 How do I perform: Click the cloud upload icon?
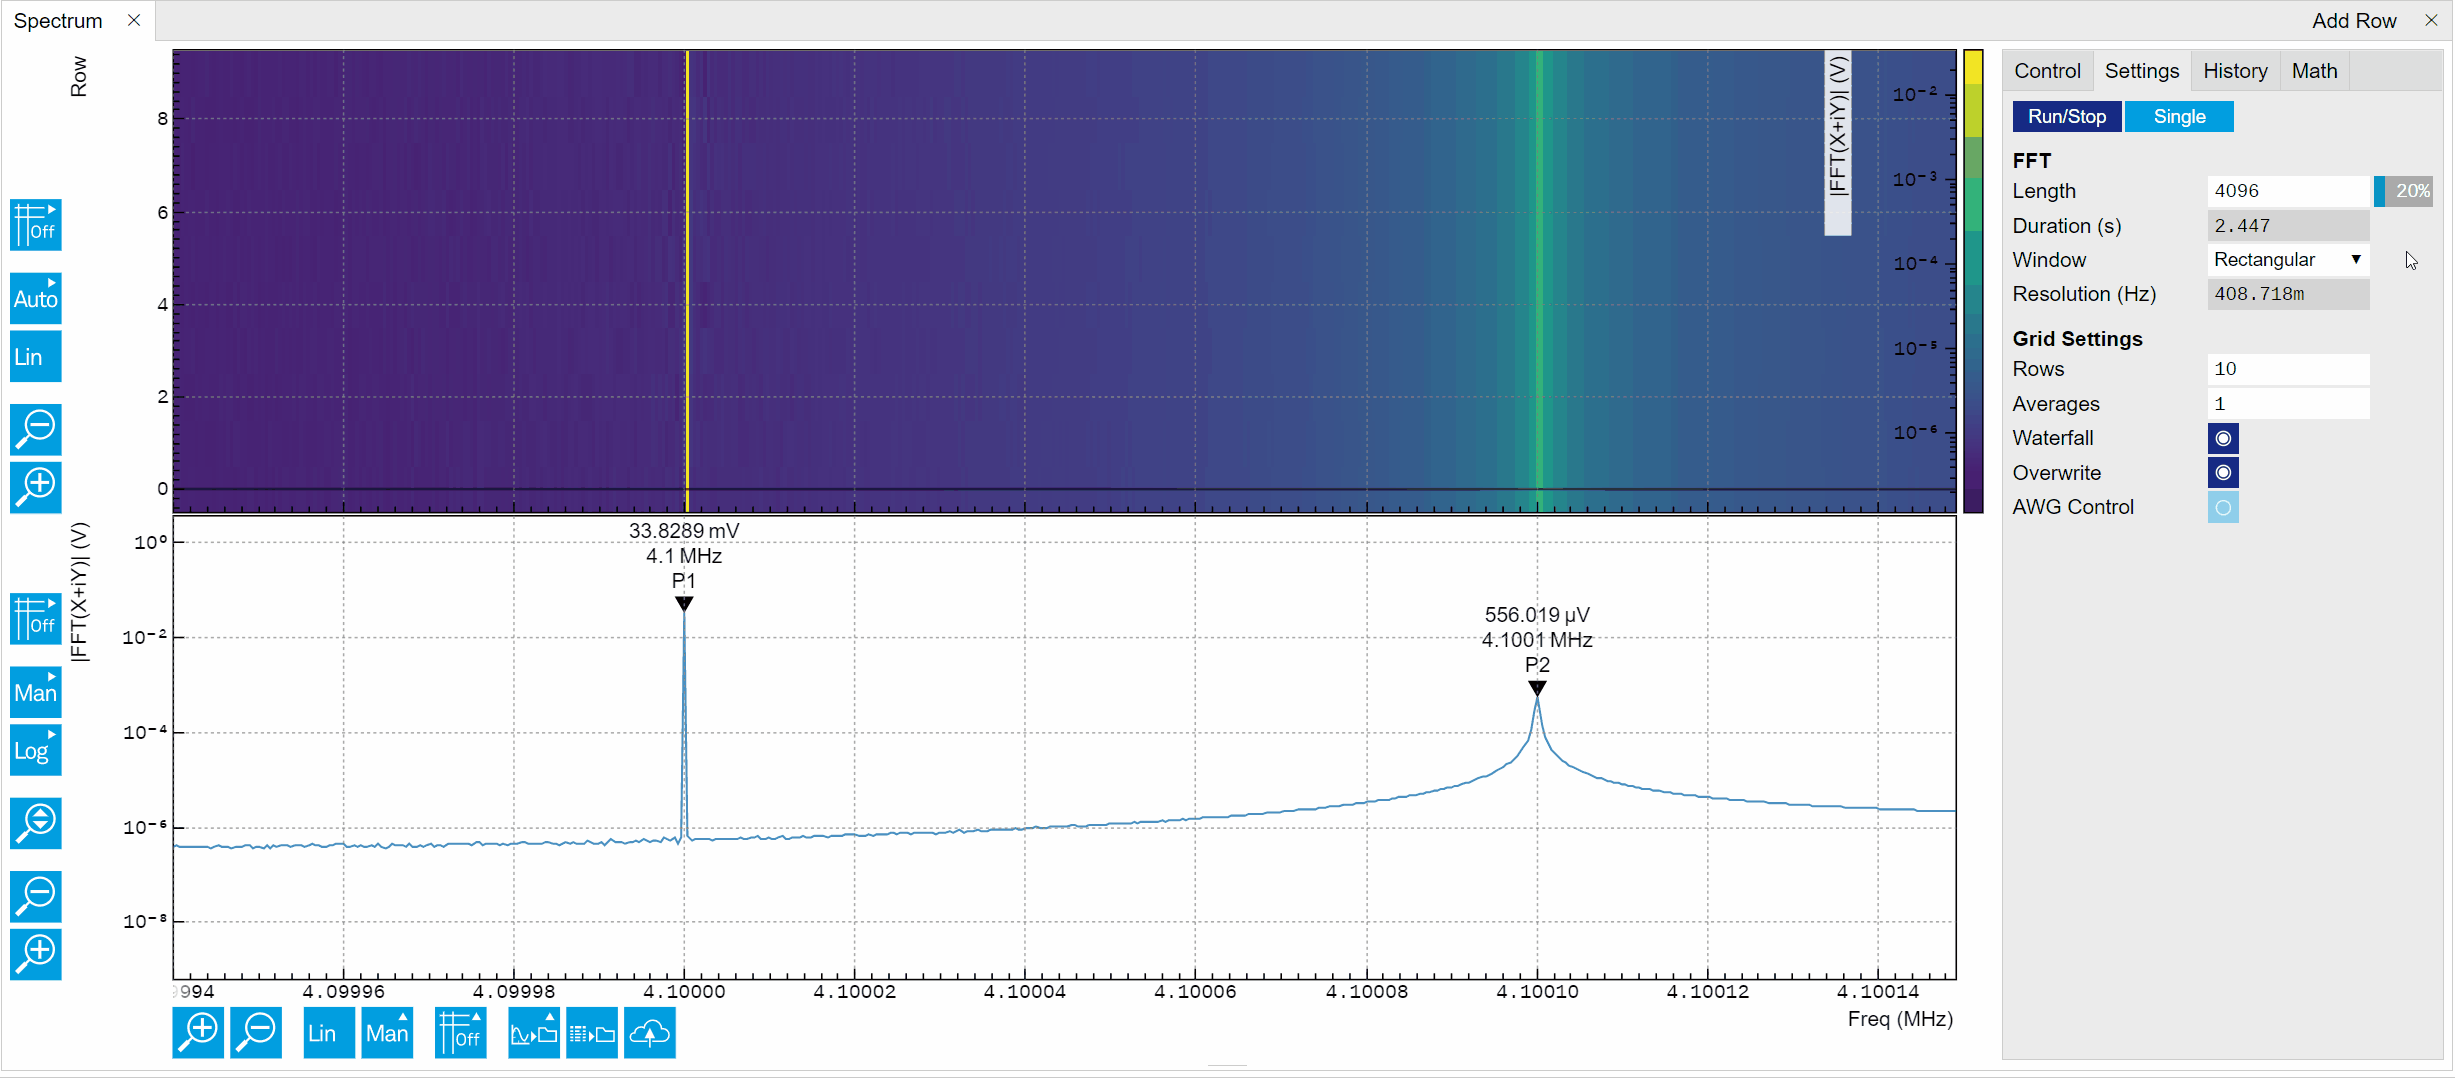click(x=650, y=1032)
